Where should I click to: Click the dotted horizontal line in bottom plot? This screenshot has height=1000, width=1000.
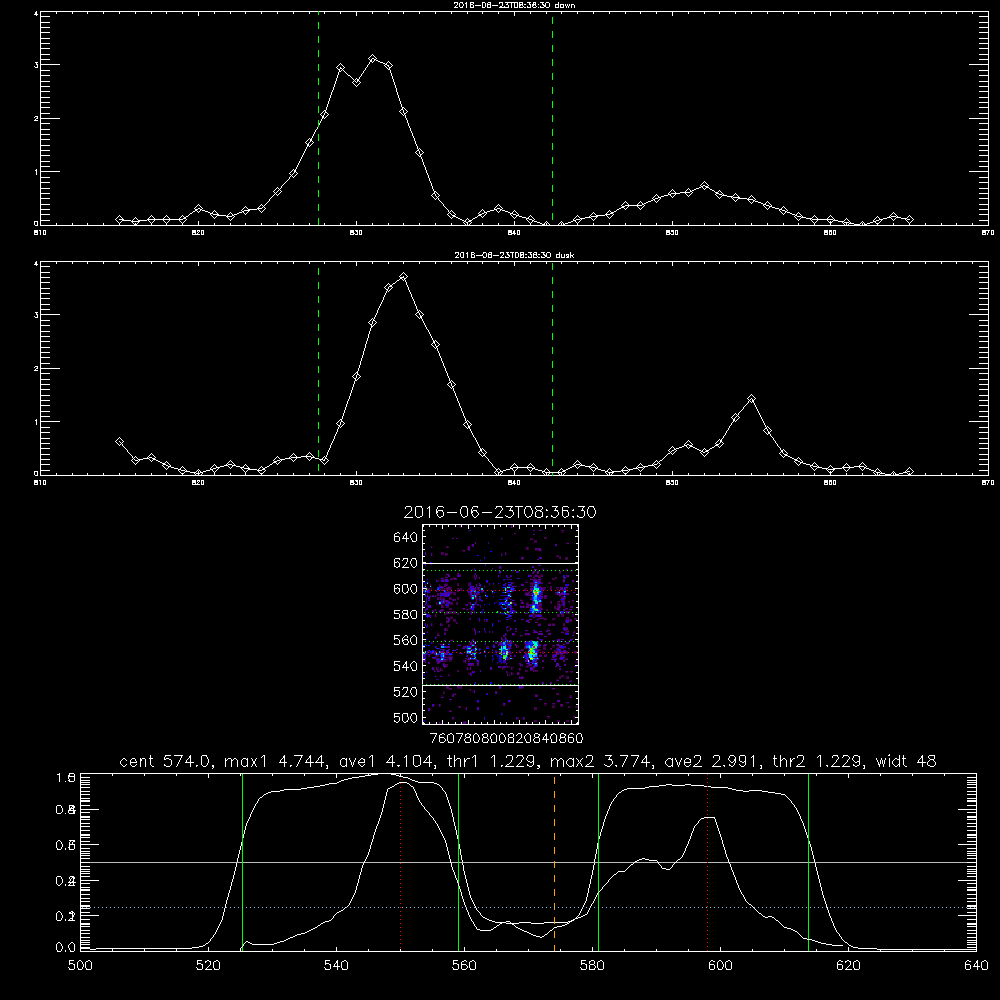pyautogui.click(x=528, y=907)
